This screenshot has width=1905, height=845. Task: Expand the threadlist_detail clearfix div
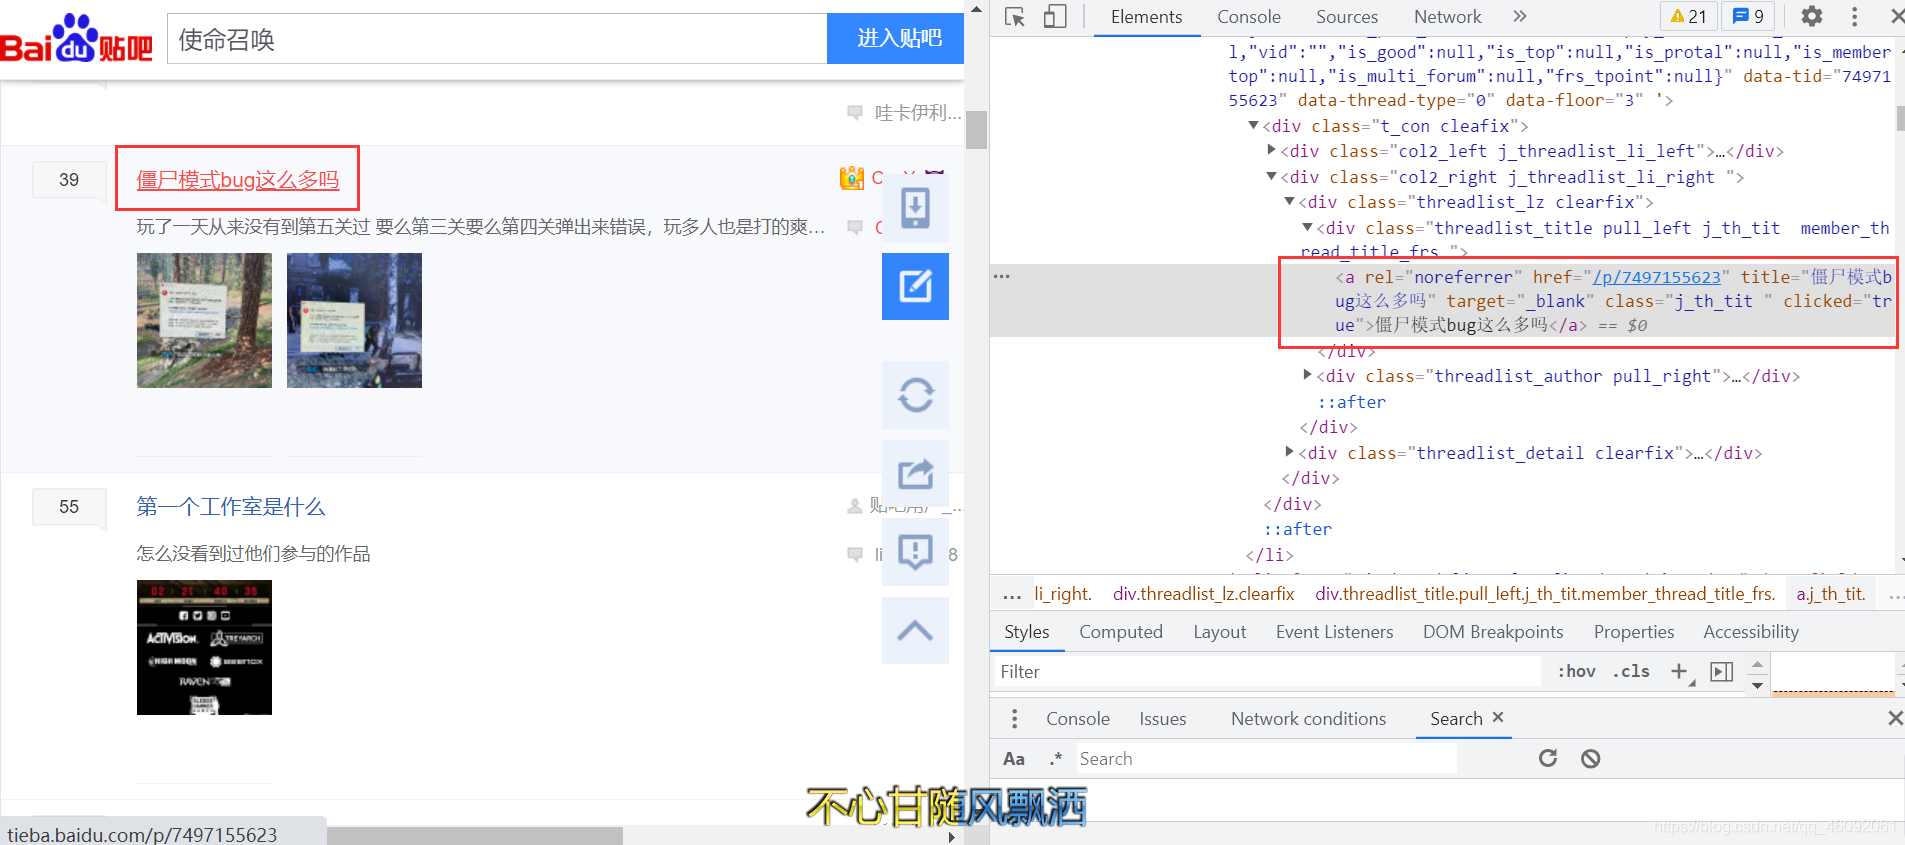tap(1289, 453)
